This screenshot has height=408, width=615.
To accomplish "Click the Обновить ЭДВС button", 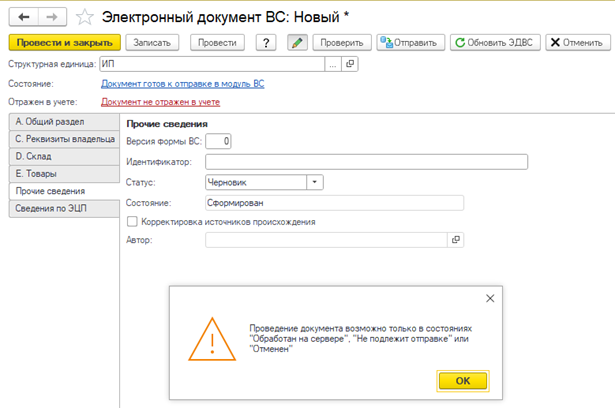I will (x=495, y=43).
